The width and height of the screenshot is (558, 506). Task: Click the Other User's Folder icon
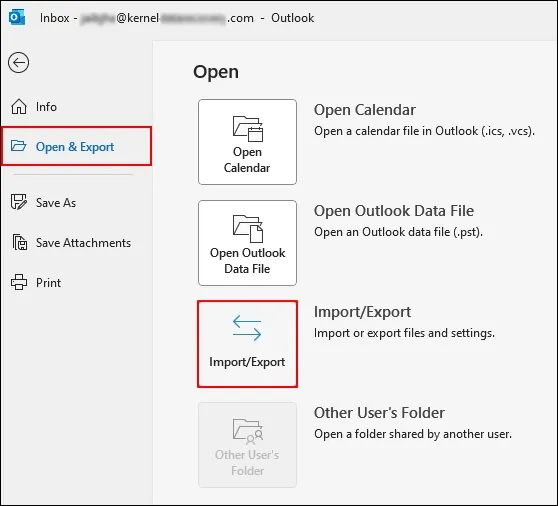tap(248, 432)
